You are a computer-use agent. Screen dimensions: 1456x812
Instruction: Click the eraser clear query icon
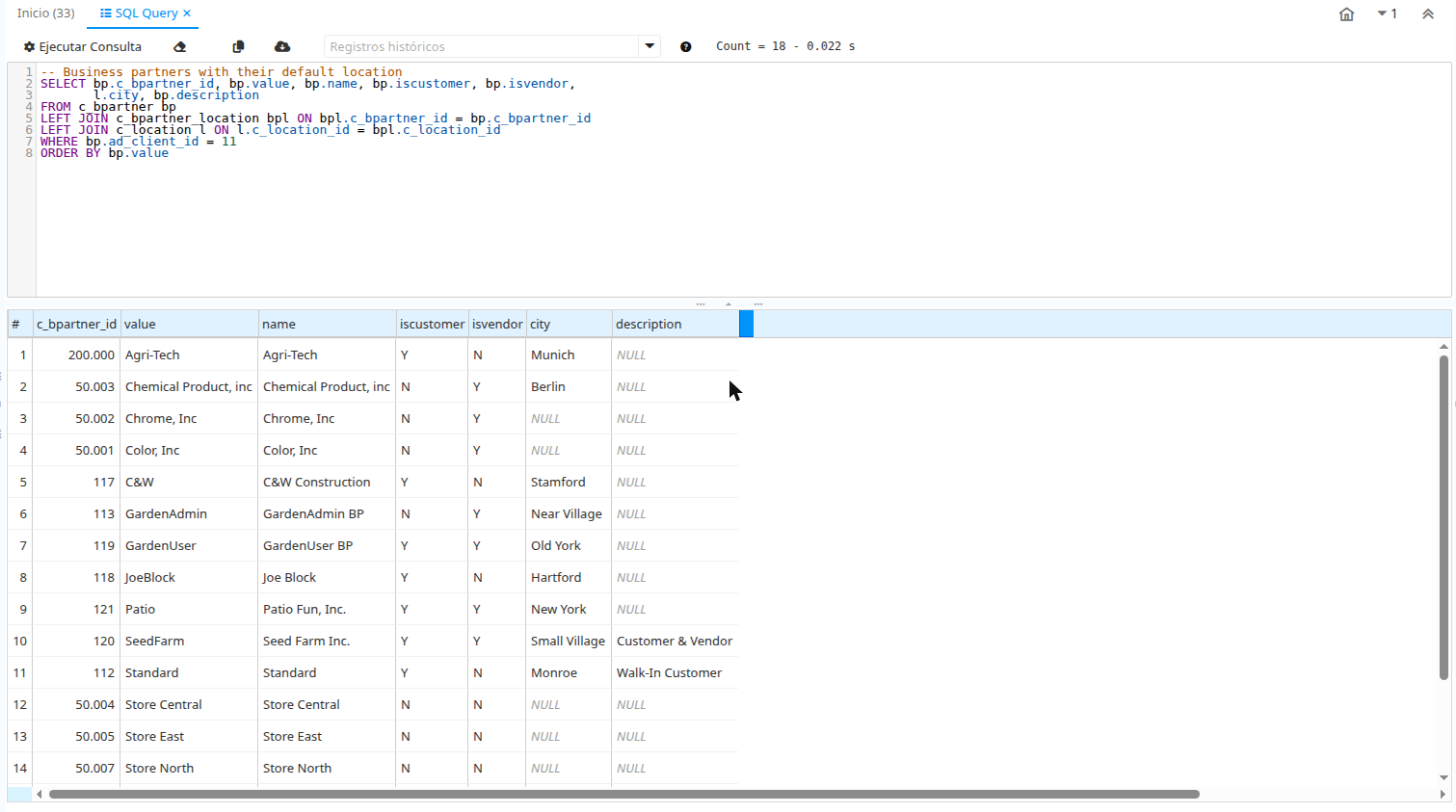180,47
